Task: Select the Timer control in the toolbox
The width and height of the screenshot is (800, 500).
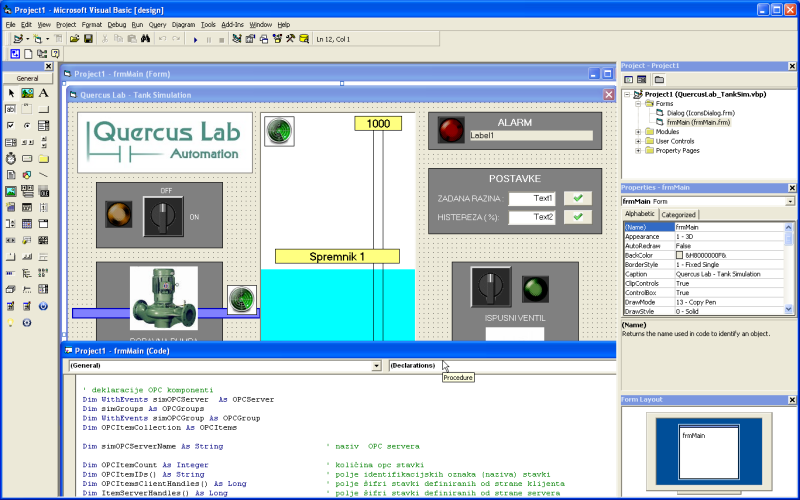Action: pyautogui.click(x=11, y=158)
